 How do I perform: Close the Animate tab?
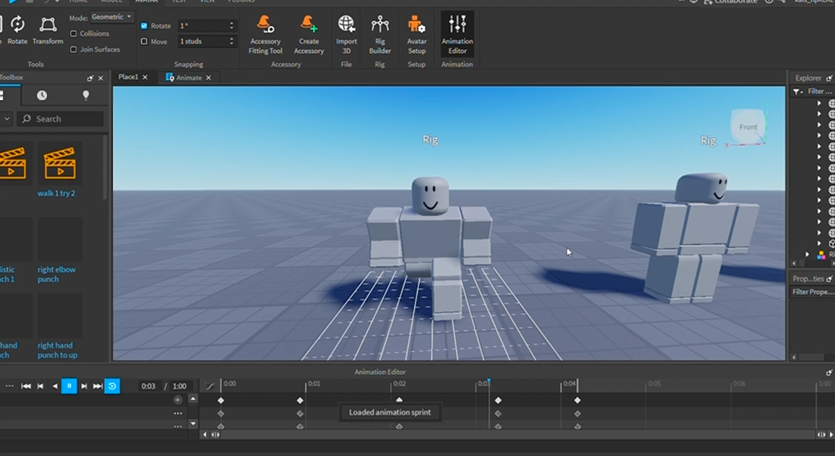[x=208, y=78]
